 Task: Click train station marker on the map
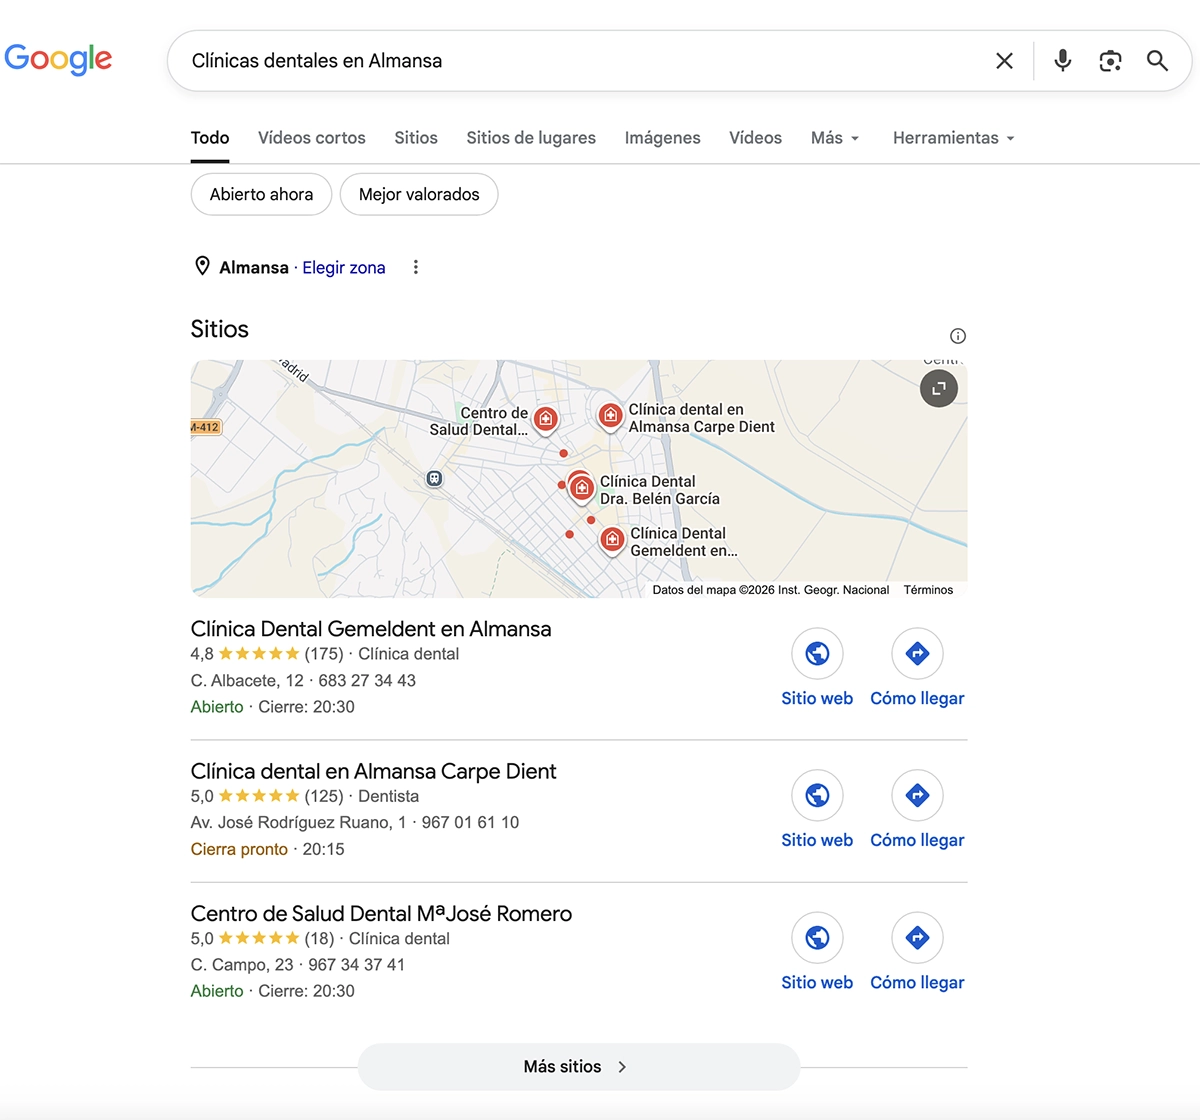[434, 479]
